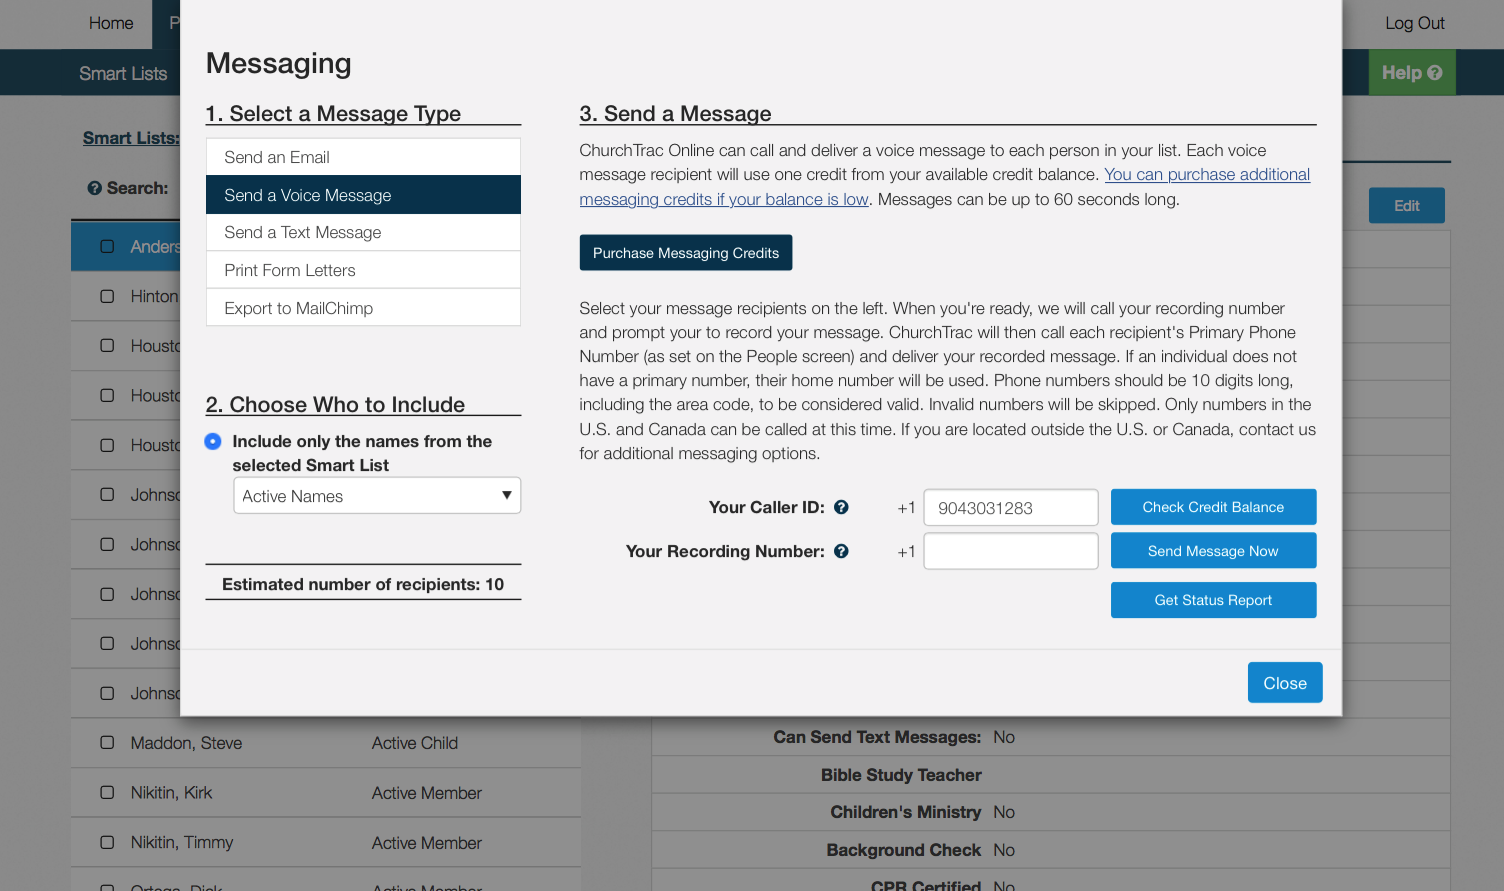Click the Children's Ministry label
This screenshot has width=1504, height=891.
906,812
